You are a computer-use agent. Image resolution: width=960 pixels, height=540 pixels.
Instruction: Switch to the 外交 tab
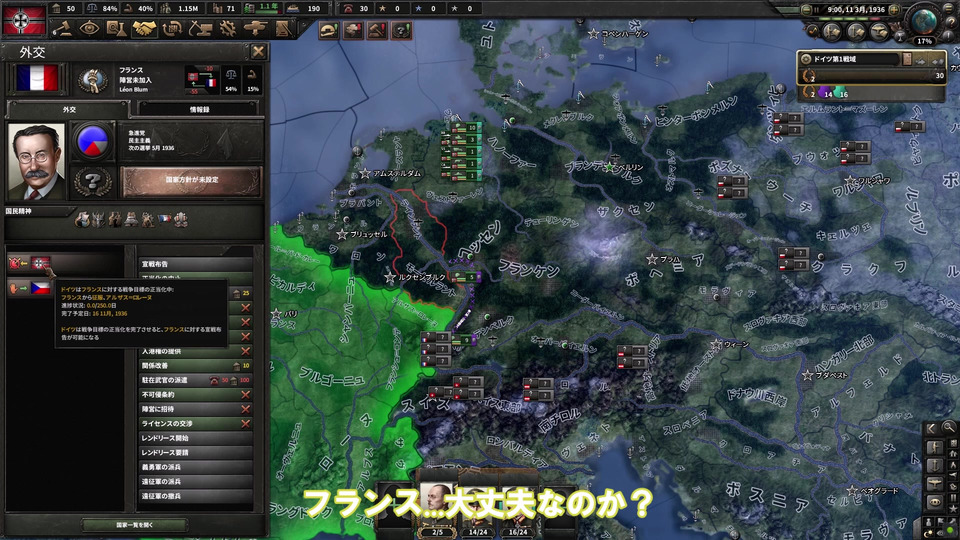69,110
